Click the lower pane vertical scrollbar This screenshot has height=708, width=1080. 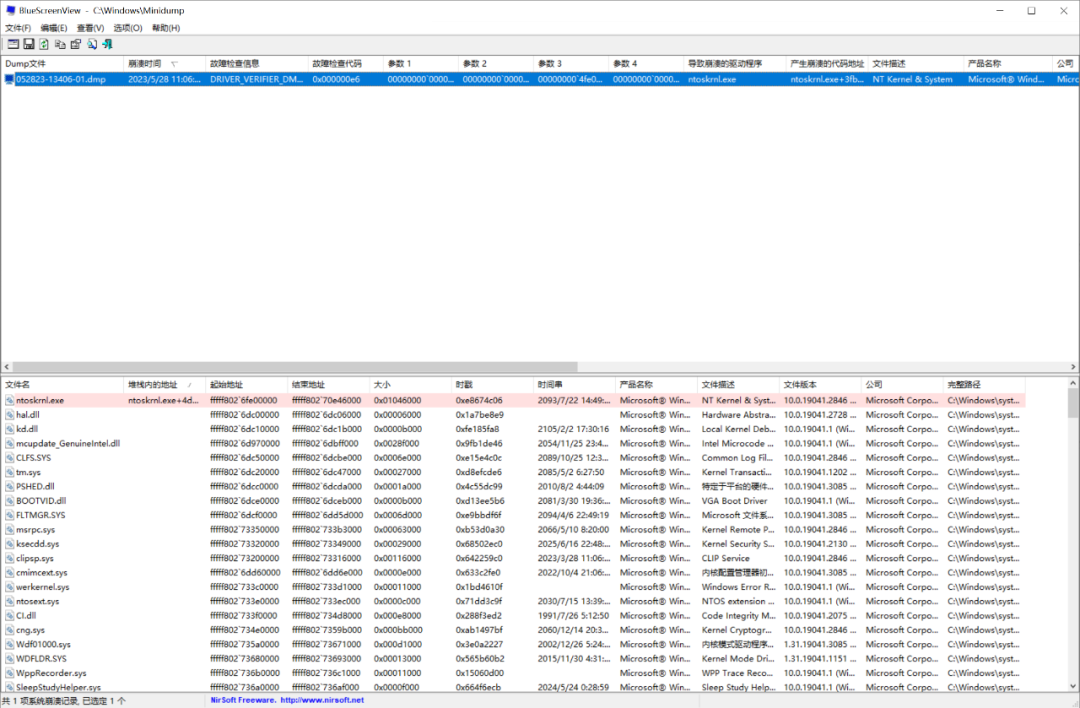1073,500
